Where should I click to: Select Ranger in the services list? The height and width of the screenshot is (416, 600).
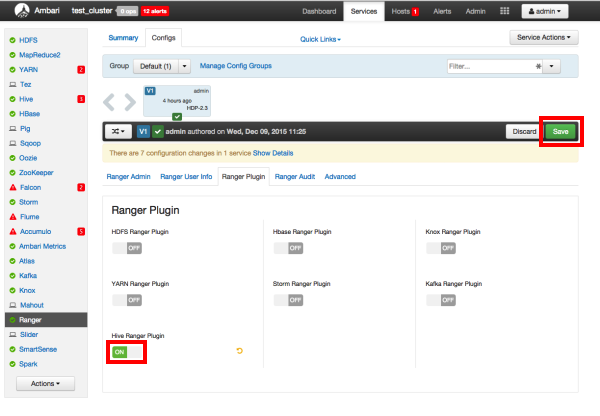(x=46, y=320)
